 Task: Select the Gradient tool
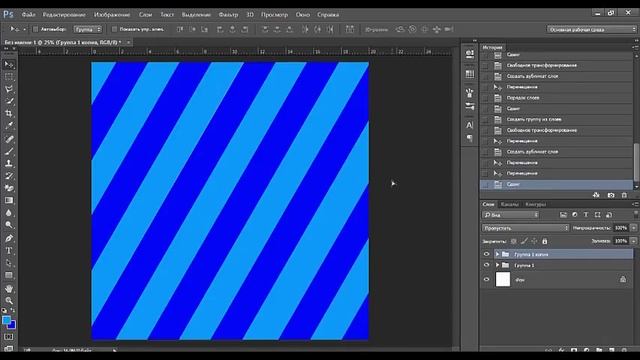(x=9, y=200)
